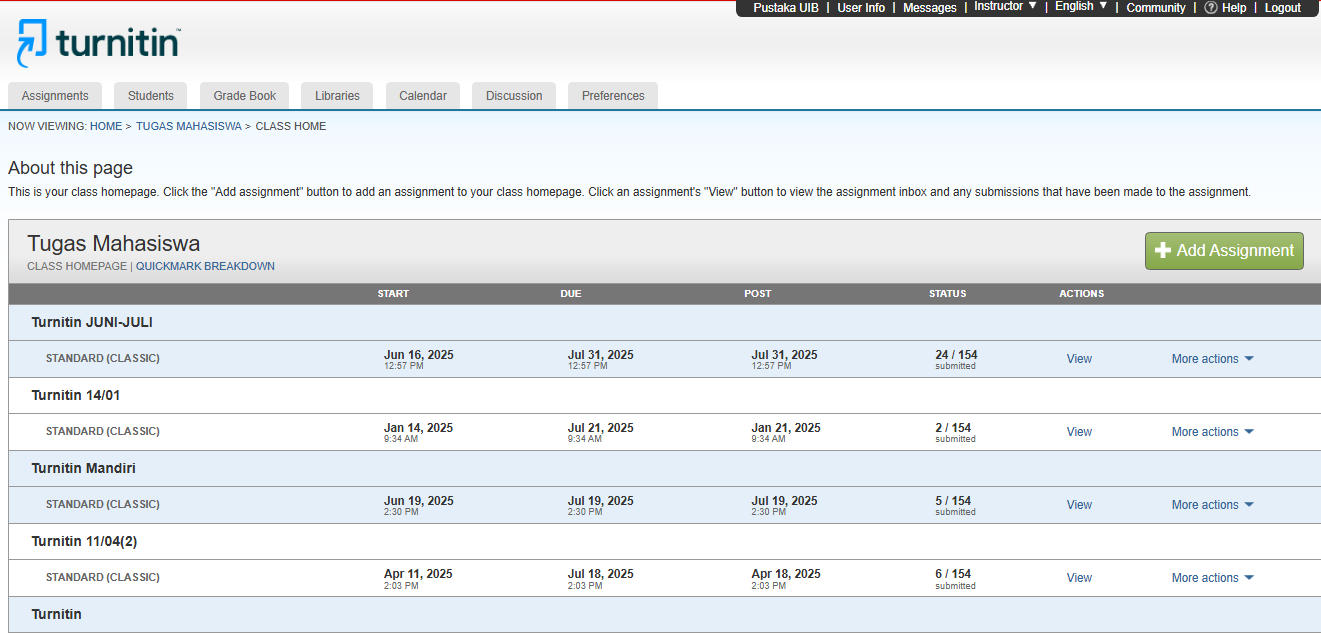Viewport: 1321px width, 633px height.
Task: Open the Assignments tab
Action: (55, 96)
